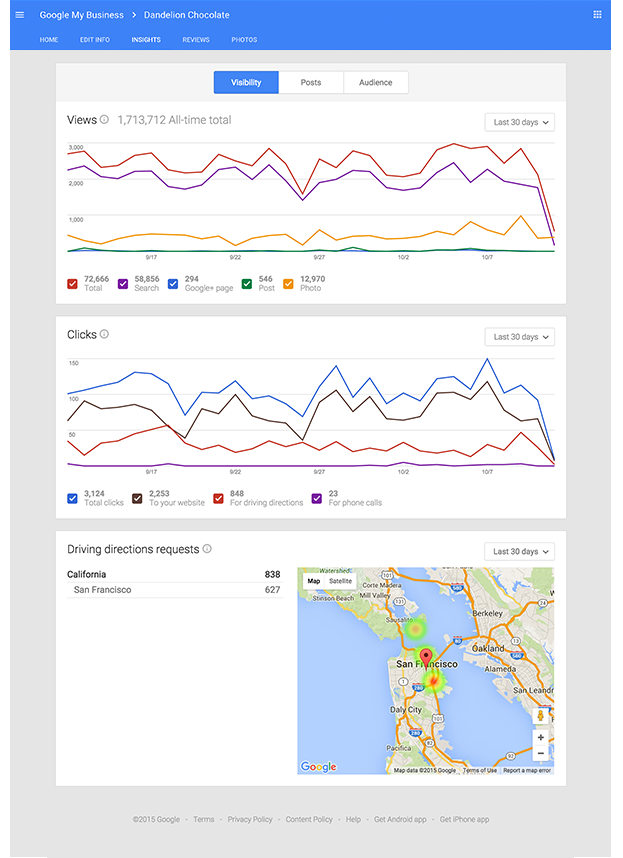Open Driving directions Last 30 days dropdown

coord(520,552)
